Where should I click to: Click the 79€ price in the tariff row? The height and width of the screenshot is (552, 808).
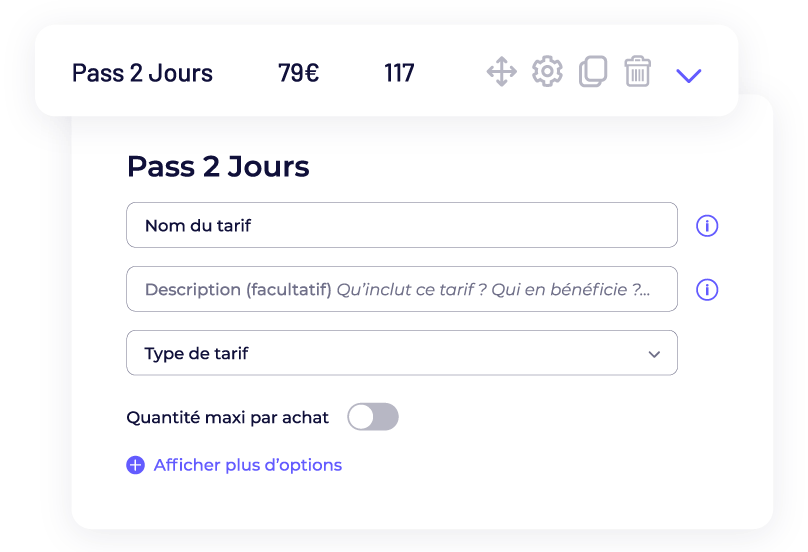click(x=298, y=73)
